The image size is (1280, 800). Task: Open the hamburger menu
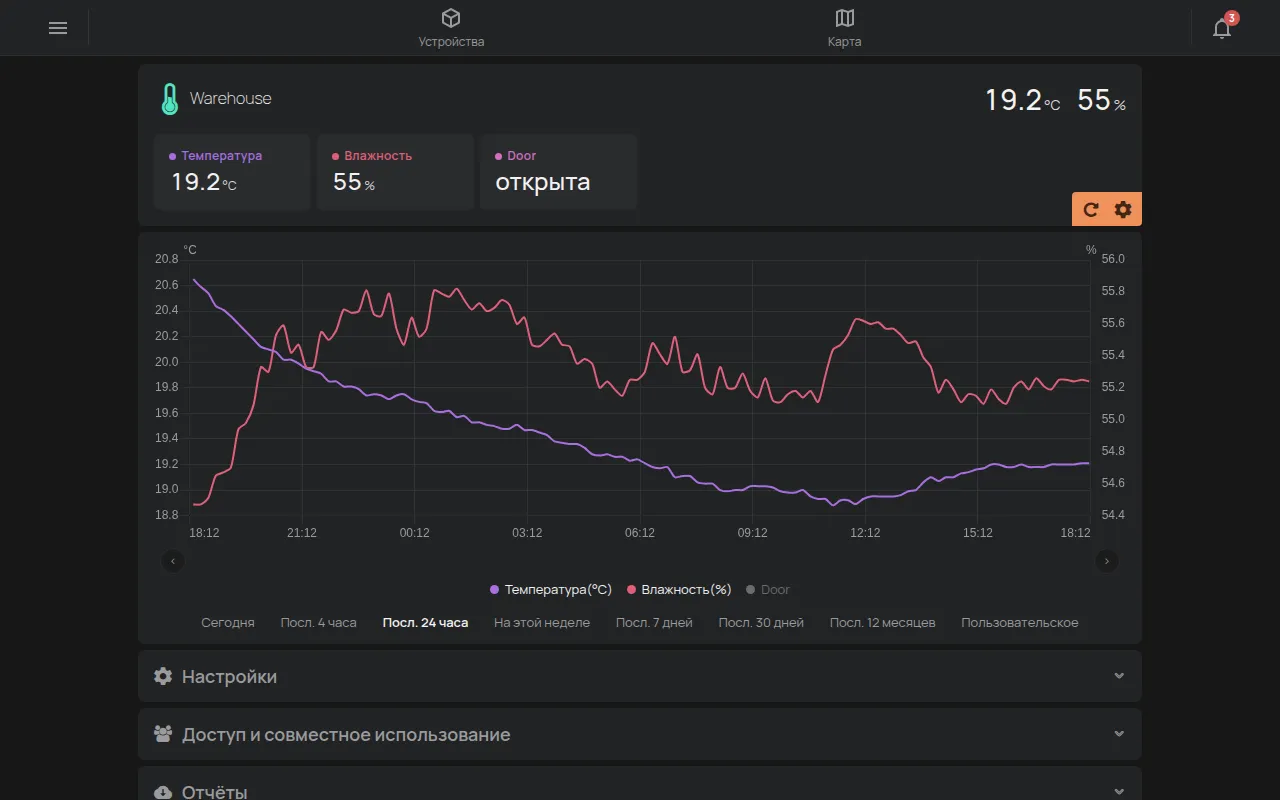(58, 28)
